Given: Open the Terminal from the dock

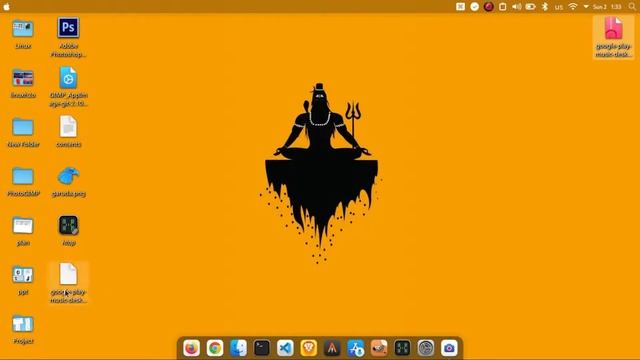Looking at the screenshot, I should tap(262, 348).
